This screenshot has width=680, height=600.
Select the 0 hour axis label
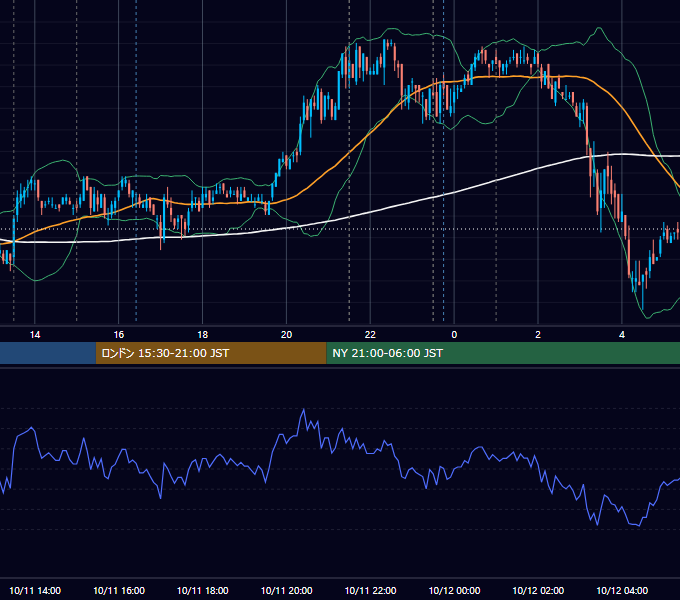click(x=454, y=335)
